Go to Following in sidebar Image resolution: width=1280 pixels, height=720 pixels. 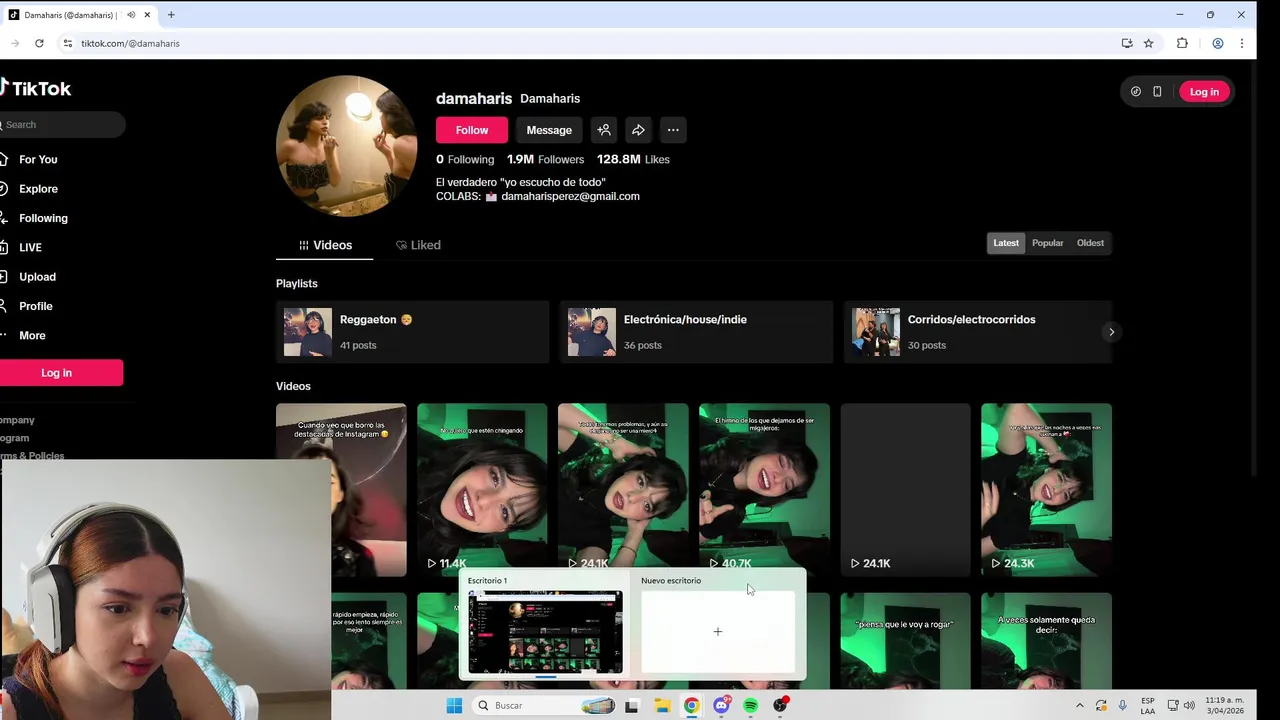[43, 218]
